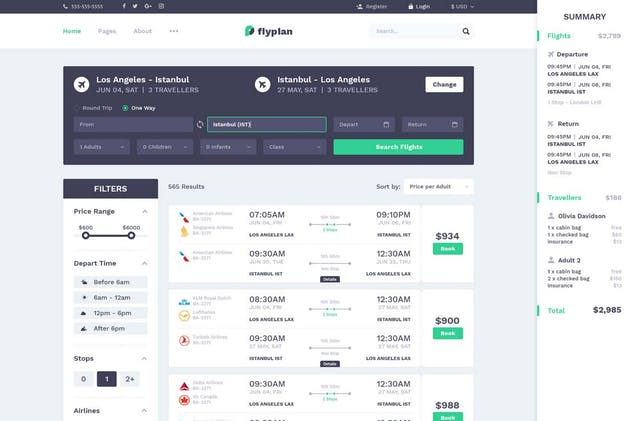
Task: Toggle the 6am - 12am depart filter
Action: (110, 298)
